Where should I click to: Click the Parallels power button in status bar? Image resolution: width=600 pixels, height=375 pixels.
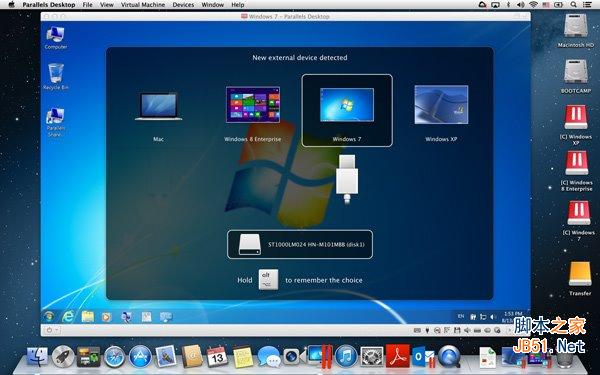[49, 330]
